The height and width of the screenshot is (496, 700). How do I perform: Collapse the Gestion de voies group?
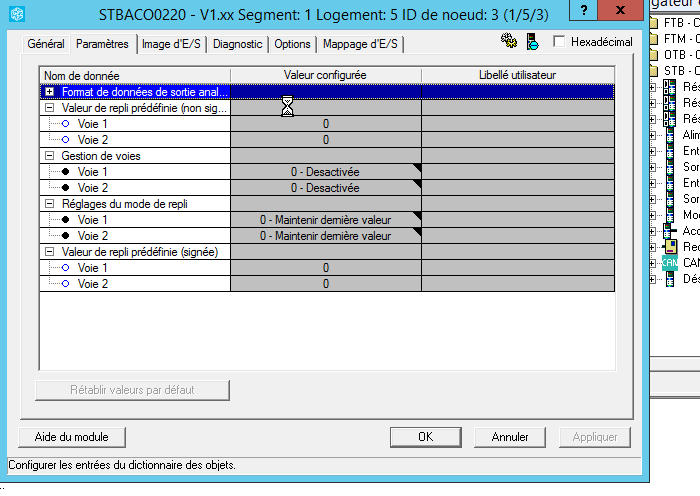[49, 156]
